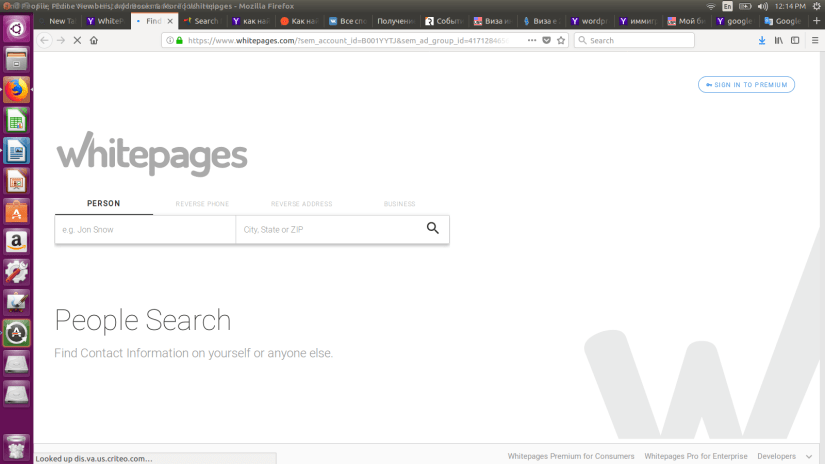Click Wi-Fi network indicator in top bar

point(711,6)
